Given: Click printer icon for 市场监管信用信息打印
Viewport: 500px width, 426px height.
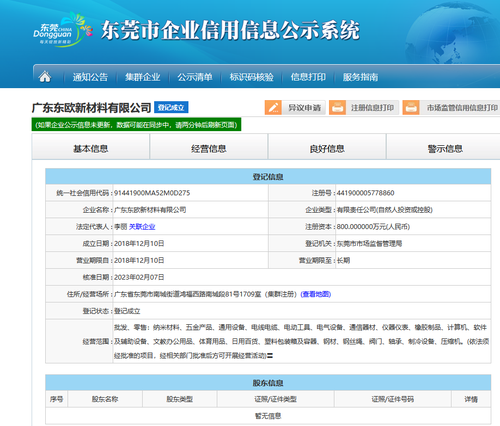Looking at the screenshot, I should click(x=411, y=108).
